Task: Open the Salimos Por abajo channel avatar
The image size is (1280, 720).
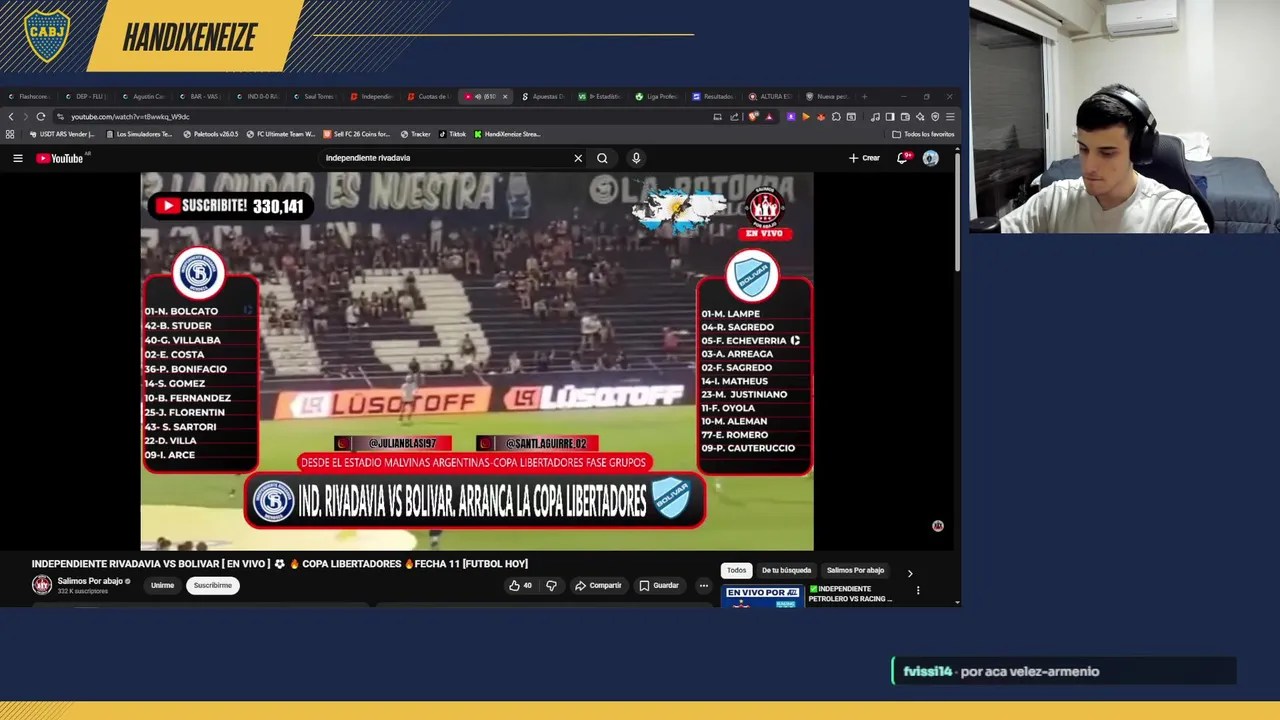Action: tap(42, 585)
